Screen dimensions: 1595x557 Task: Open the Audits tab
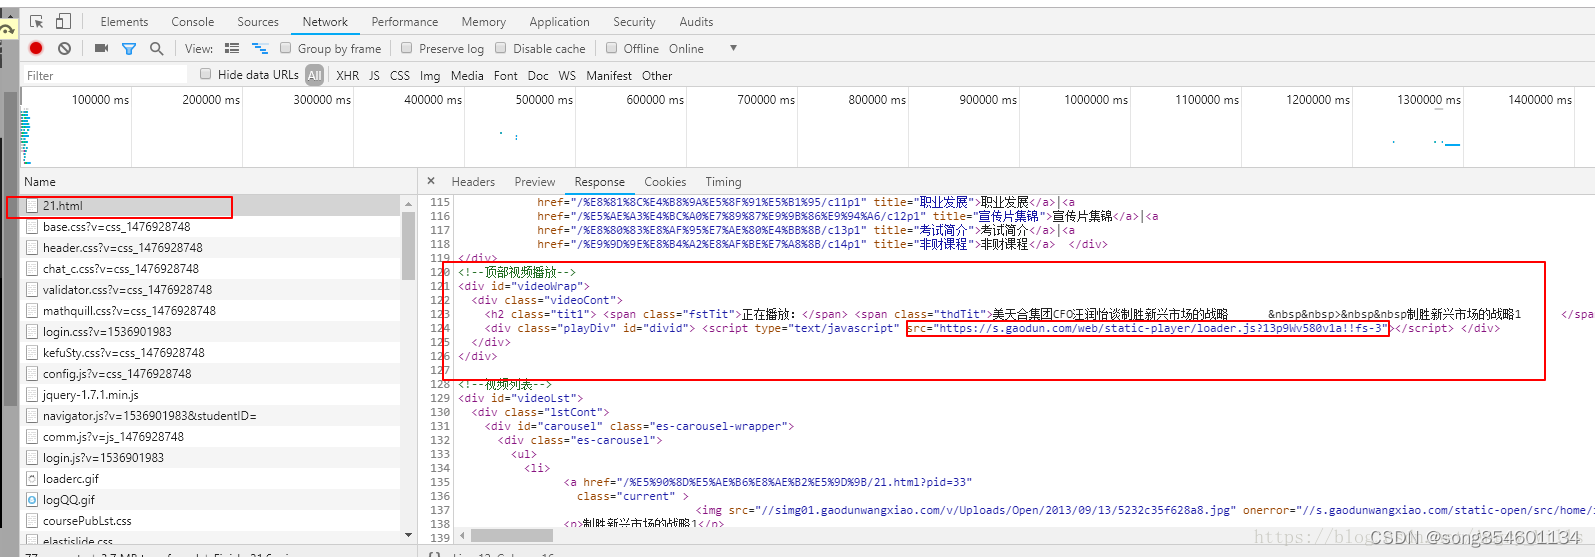click(696, 21)
